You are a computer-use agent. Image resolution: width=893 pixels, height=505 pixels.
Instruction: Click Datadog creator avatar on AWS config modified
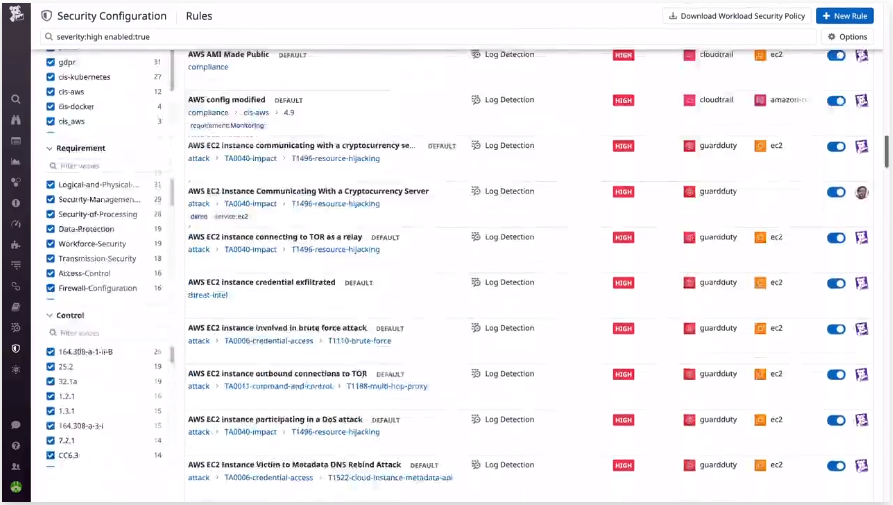[x=862, y=101]
